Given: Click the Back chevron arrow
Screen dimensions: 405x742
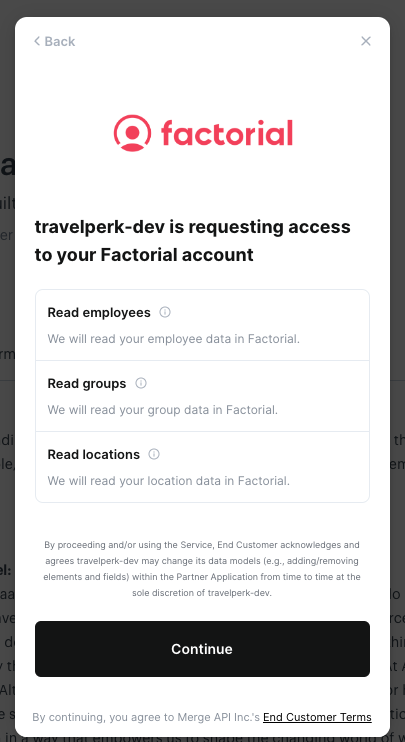Looking at the screenshot, I should (x=37, y=41).
